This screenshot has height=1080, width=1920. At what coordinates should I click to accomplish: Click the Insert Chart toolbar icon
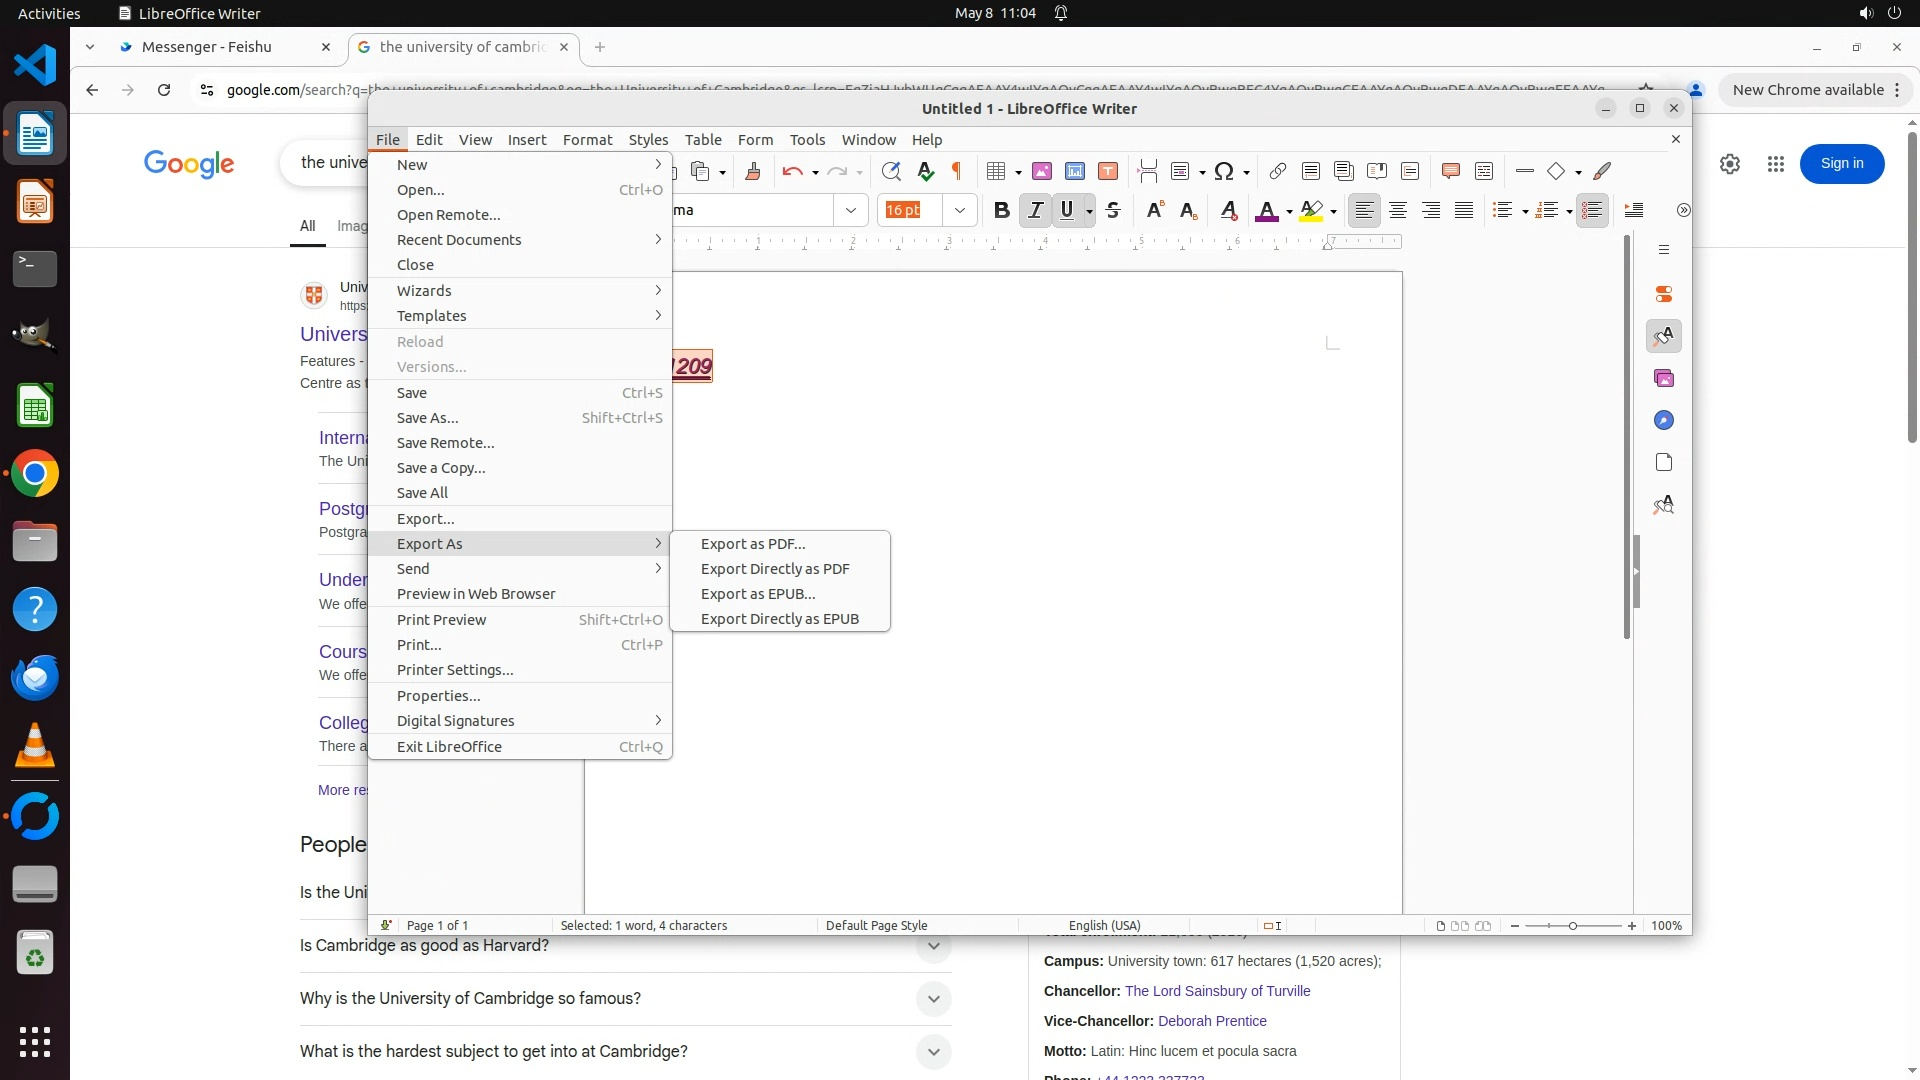pos(1075,172)
